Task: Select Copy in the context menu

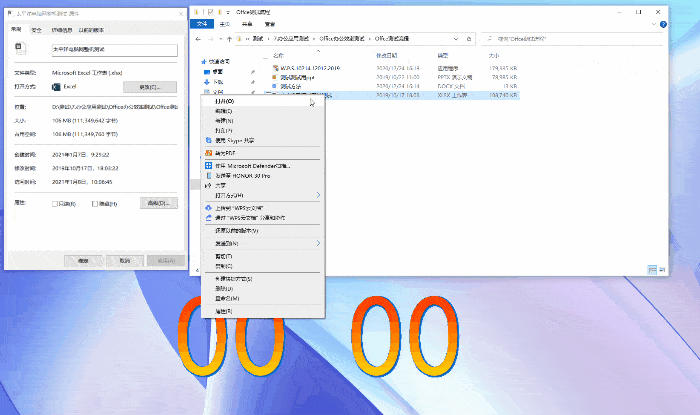Action: tap(262, 266)
